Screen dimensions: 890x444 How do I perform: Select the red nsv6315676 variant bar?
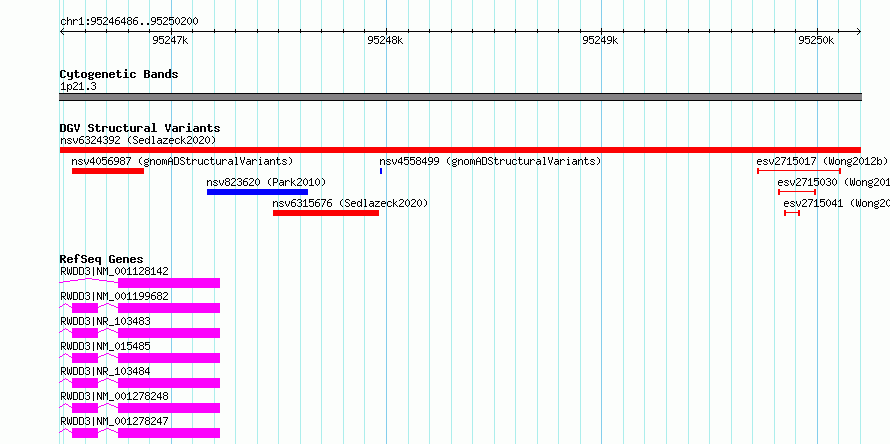tap(326, 213)
